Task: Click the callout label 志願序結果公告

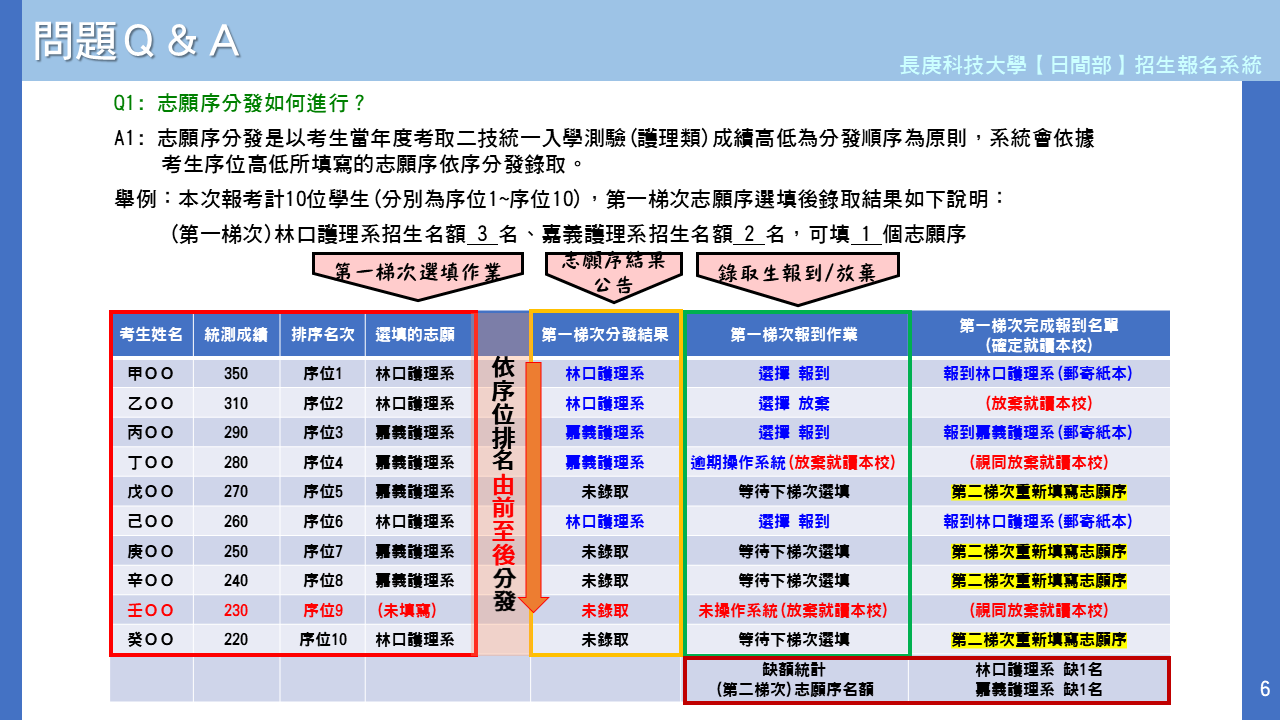Action: [612, 273]
